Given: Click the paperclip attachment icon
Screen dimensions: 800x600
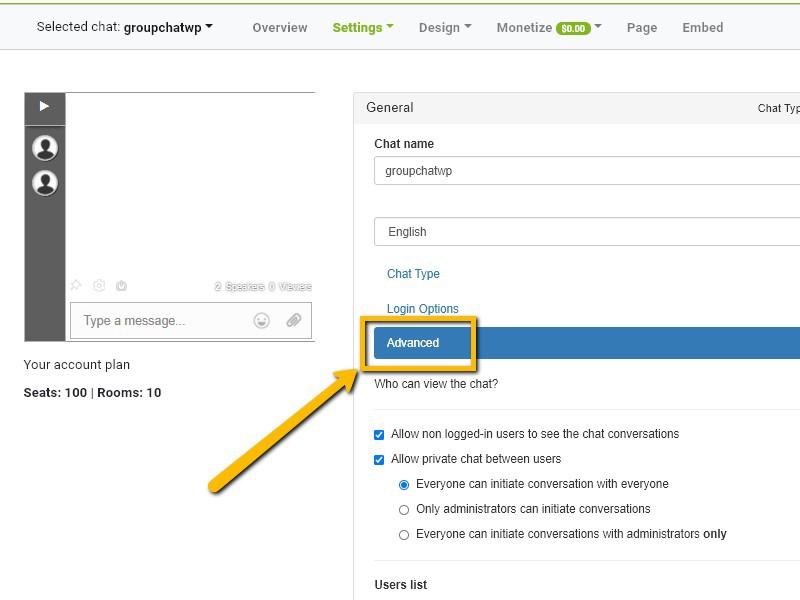Looking at the screenshot, I should (294, 321).
